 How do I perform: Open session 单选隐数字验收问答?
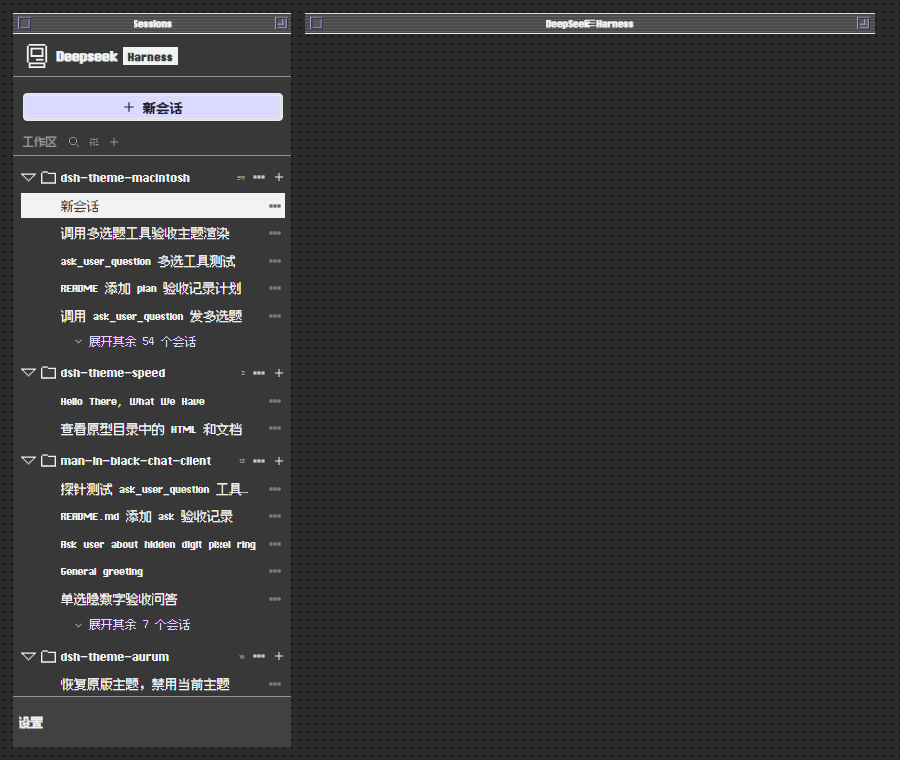click(x=119, y=599)
